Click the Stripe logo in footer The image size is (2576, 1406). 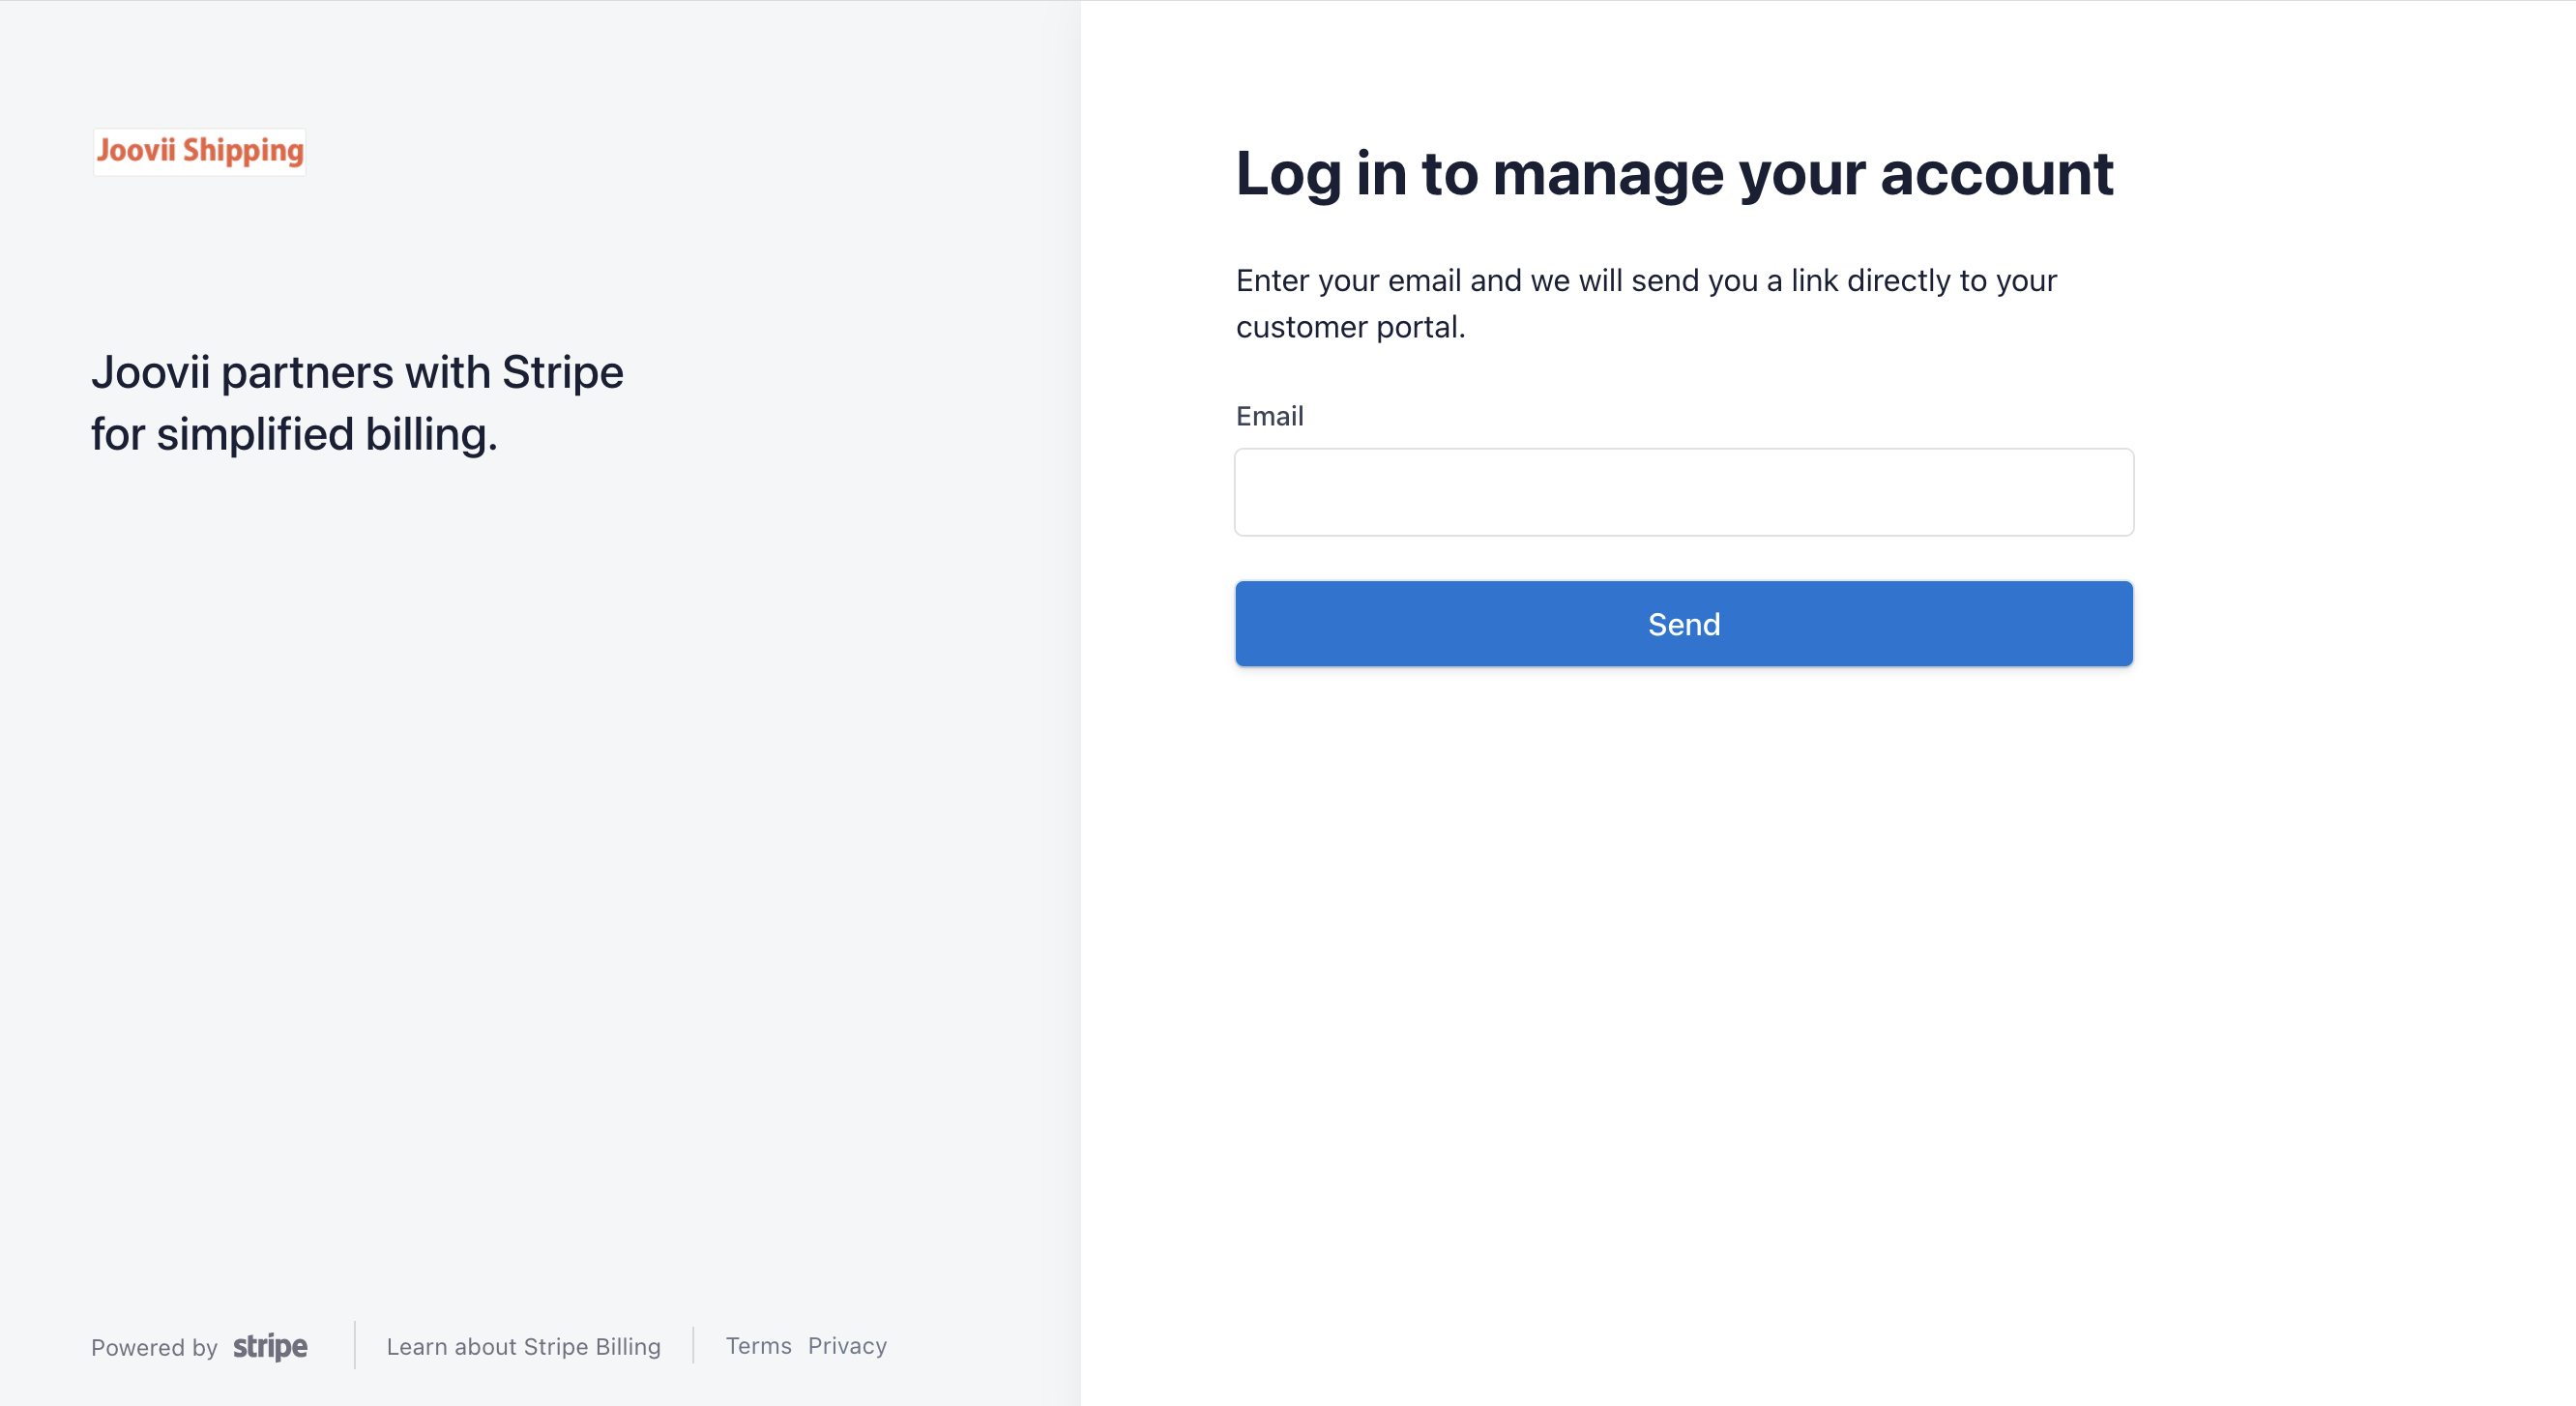[270, 1346]
